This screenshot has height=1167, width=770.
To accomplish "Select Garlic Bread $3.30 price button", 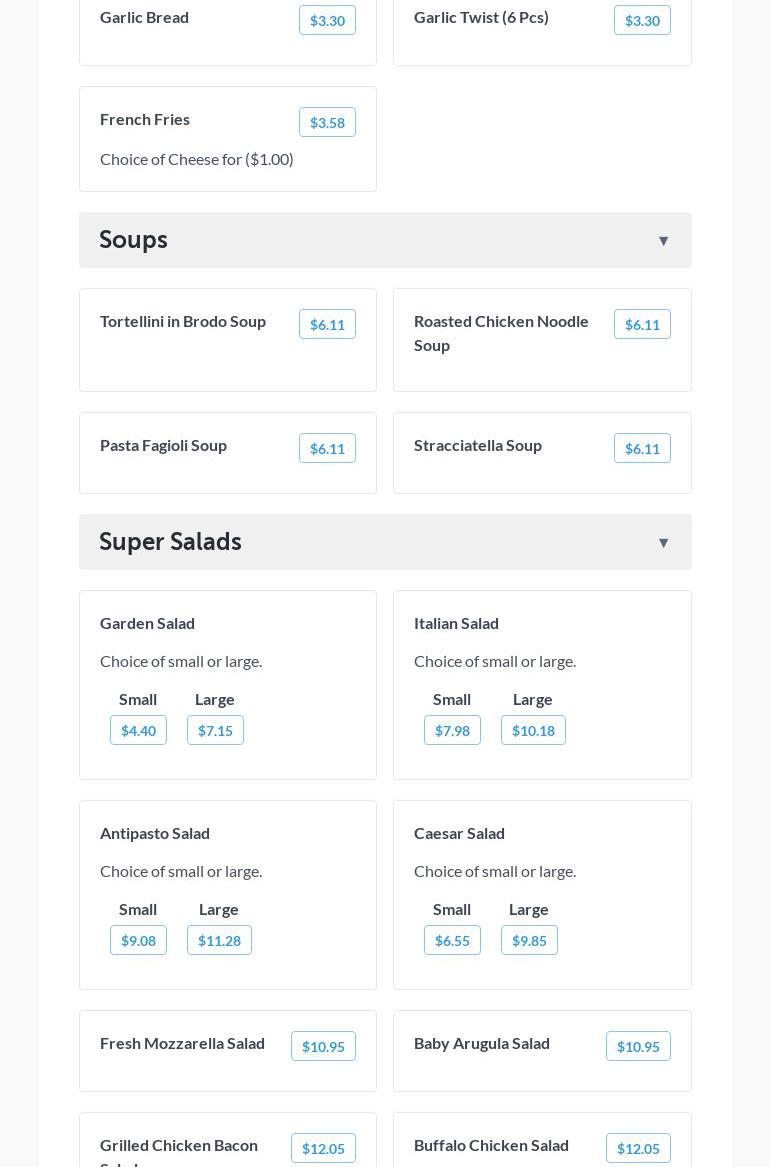I will [327, 20].
